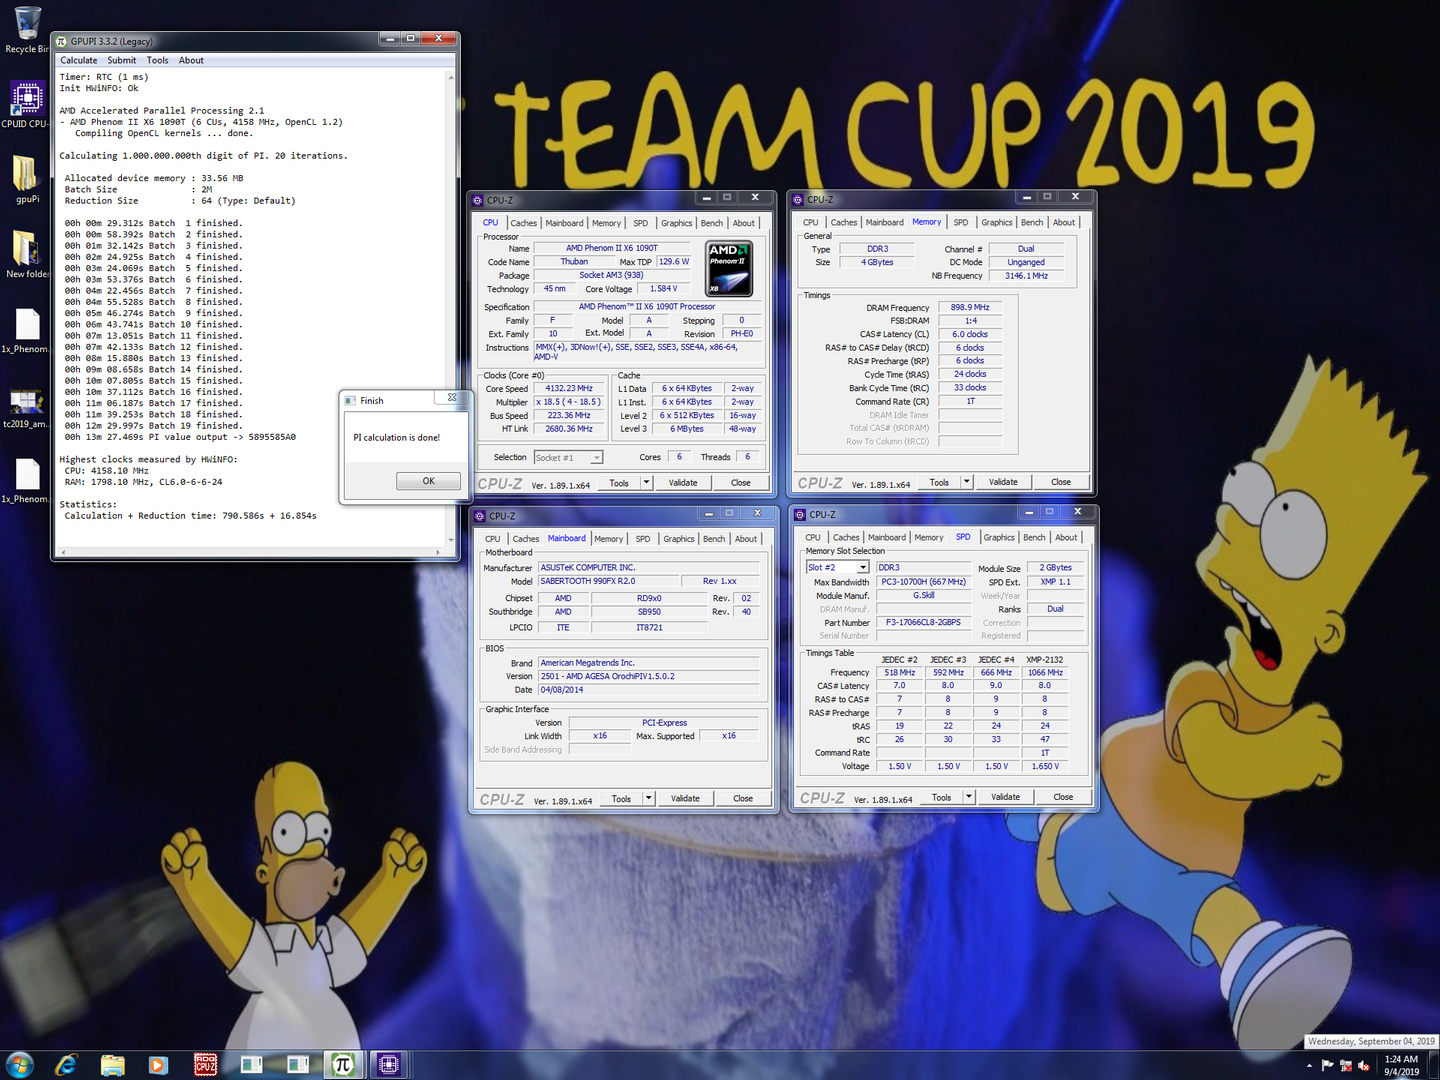Click OK in the Finish dialog
The image size is (1440, 1080).
pyautogui.click(x=428, y=481)
